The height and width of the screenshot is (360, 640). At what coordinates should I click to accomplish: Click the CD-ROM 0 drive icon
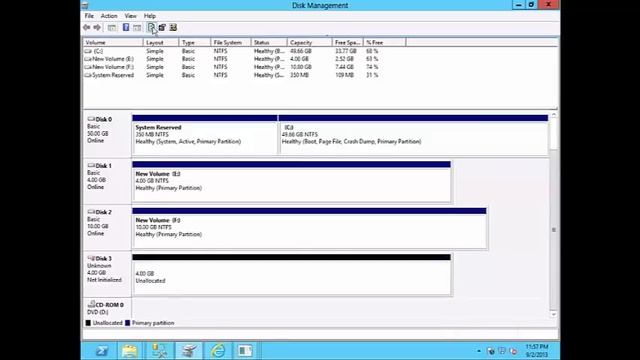click(x=91, y=304)
